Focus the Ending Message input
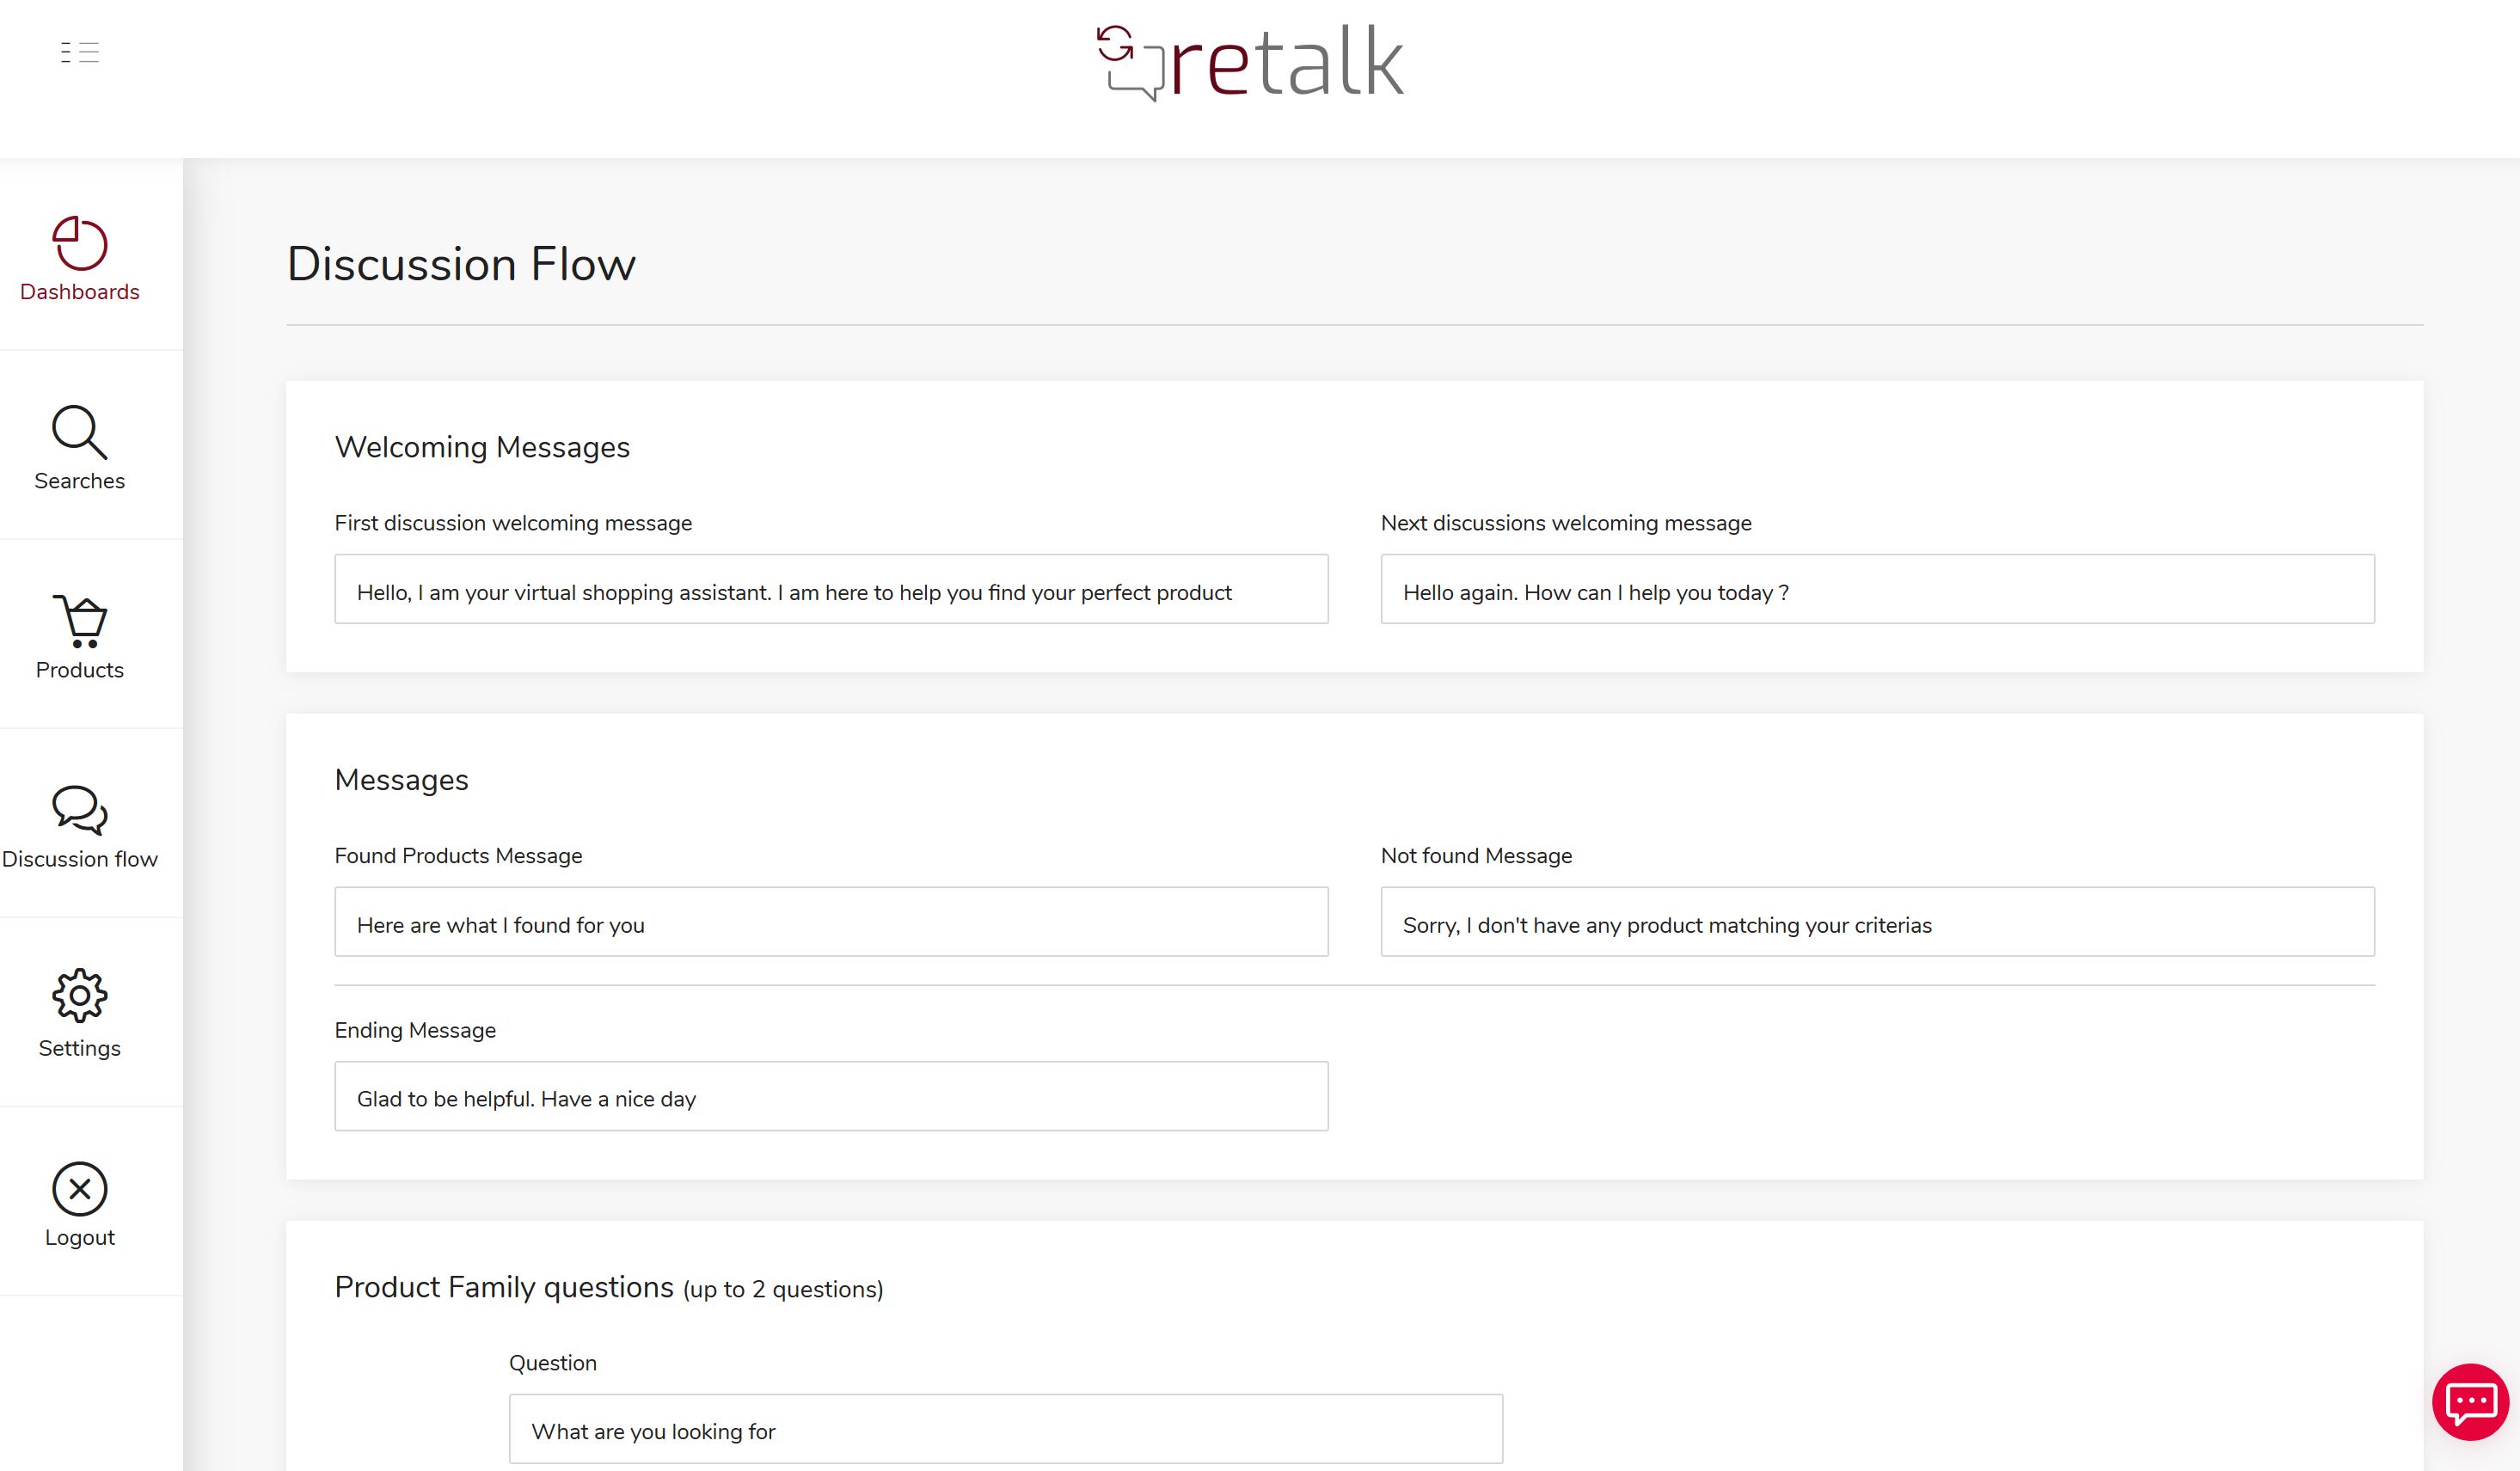This screenshot has width=2520, height=1471. tap(831, 1097)
